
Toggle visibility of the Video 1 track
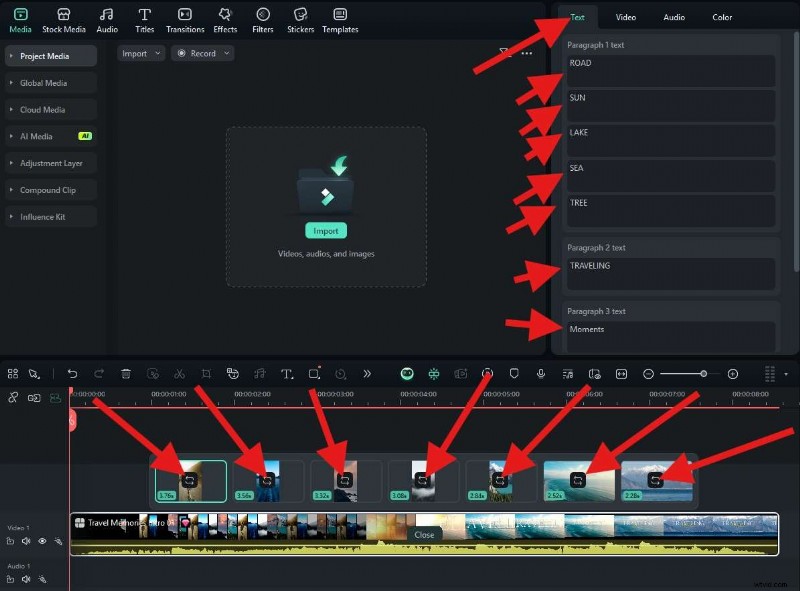[x=43, y=541]
